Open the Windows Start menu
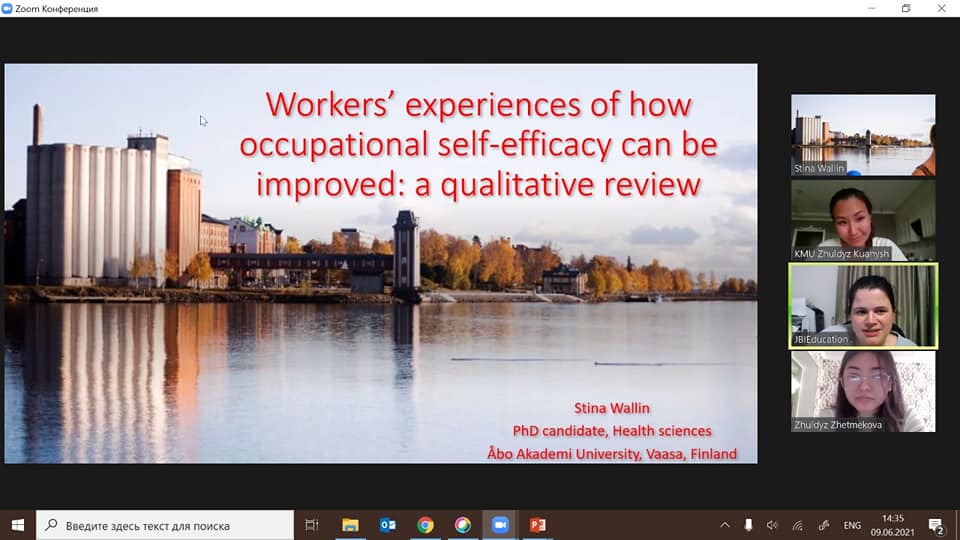Image resolution: width=960 pixels, height=540 pixels. (x=17, y=525)
